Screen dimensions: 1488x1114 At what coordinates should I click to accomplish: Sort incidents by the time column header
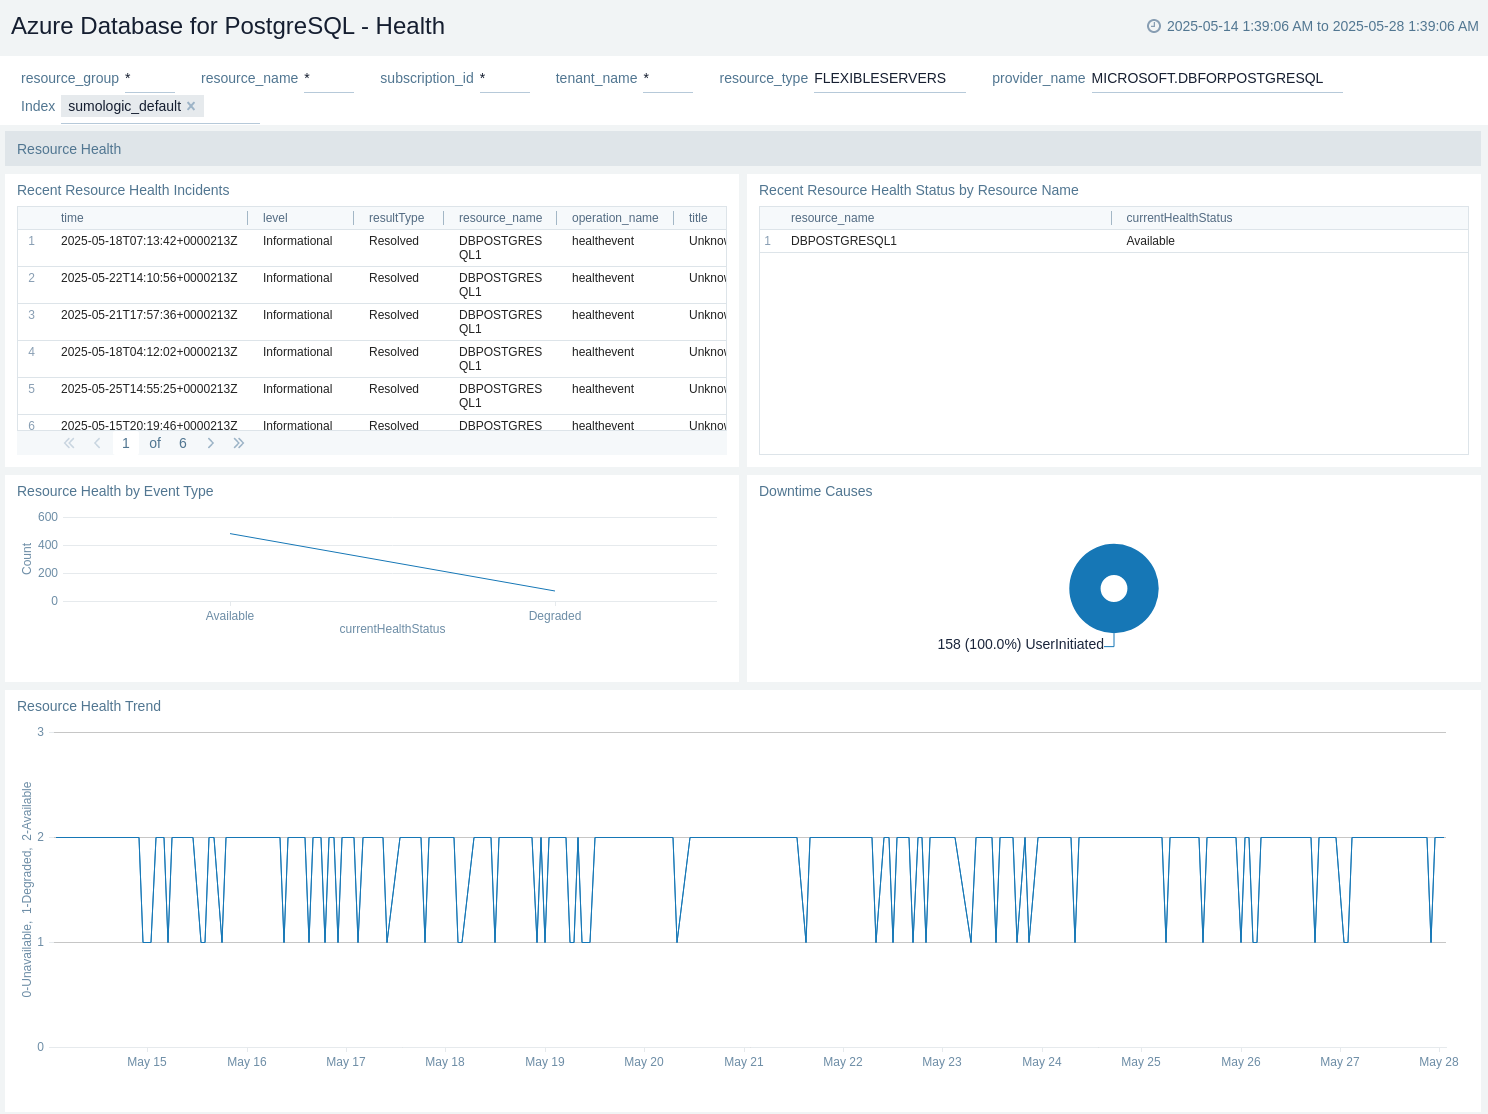coord(72,218)
